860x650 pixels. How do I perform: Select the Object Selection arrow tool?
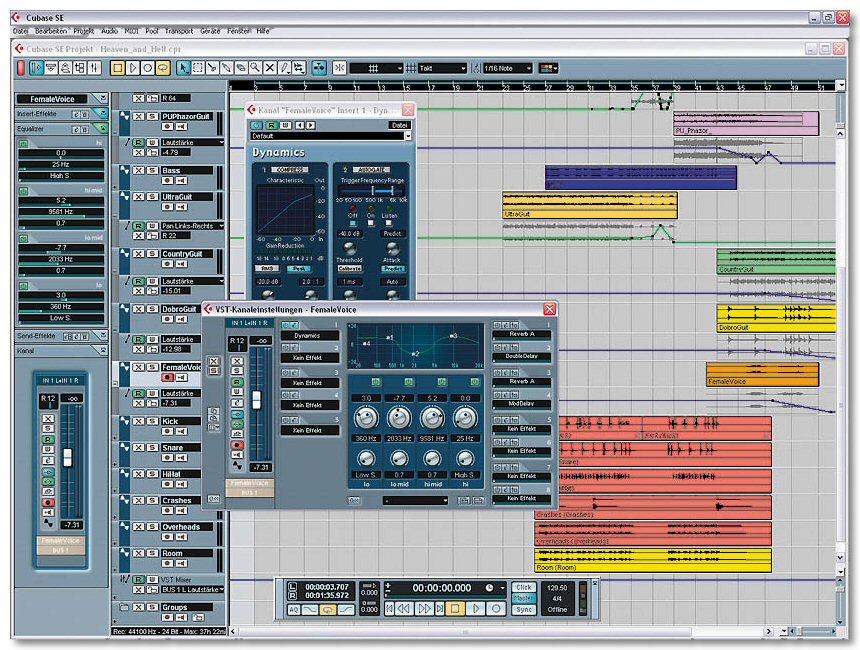(183, 68)
